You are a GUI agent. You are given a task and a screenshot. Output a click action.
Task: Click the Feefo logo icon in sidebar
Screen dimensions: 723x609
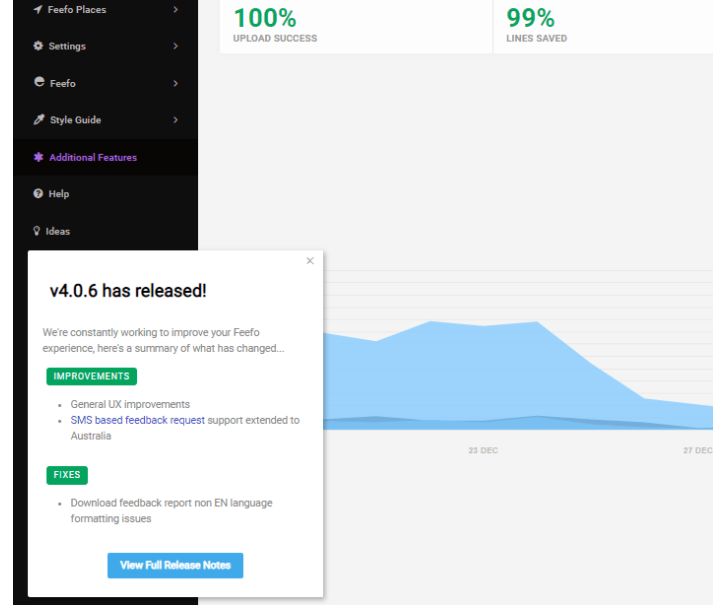point(40,82)
